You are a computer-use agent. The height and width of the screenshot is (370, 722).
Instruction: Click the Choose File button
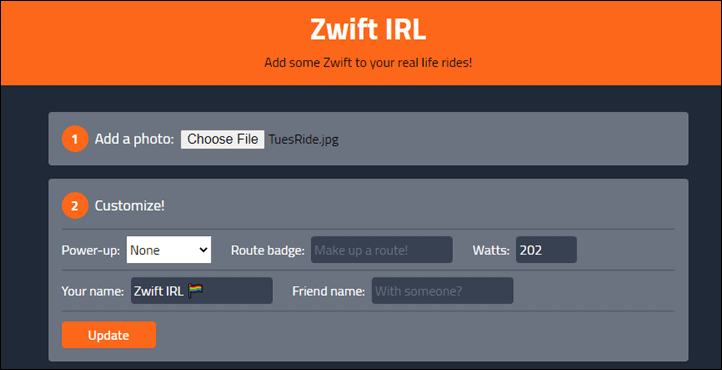(x=222, y=139)
